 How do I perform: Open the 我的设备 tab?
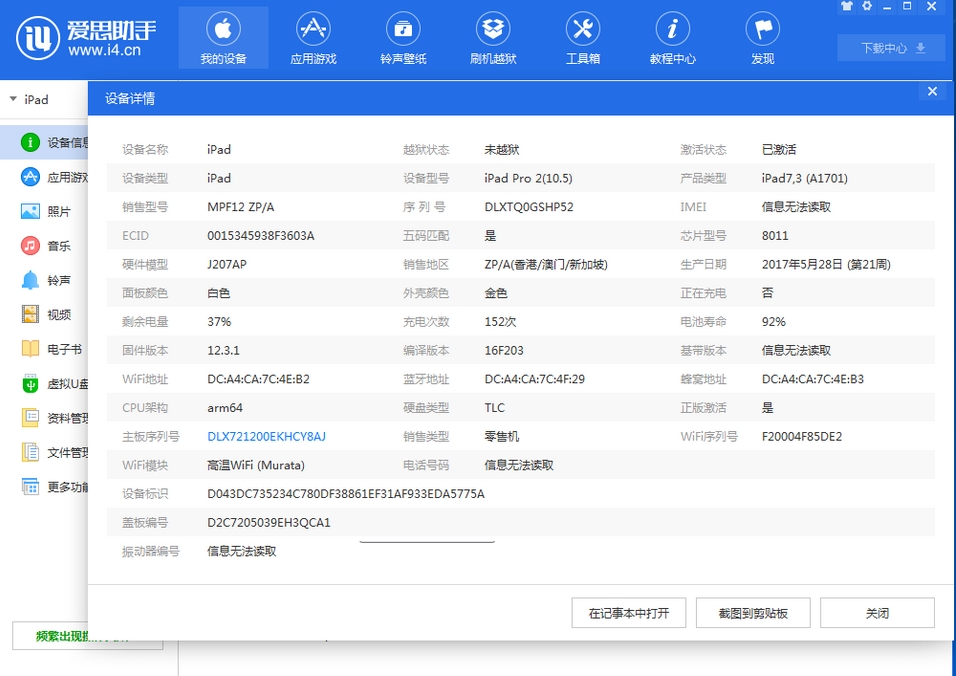[x=223, y=38]
